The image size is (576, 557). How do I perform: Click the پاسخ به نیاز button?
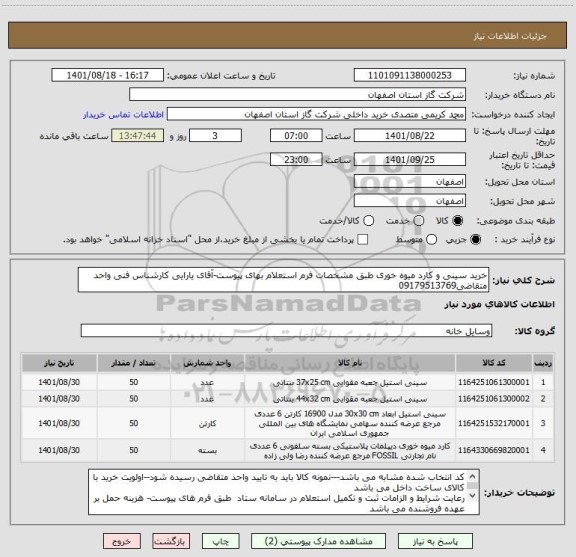coord(435,542)
